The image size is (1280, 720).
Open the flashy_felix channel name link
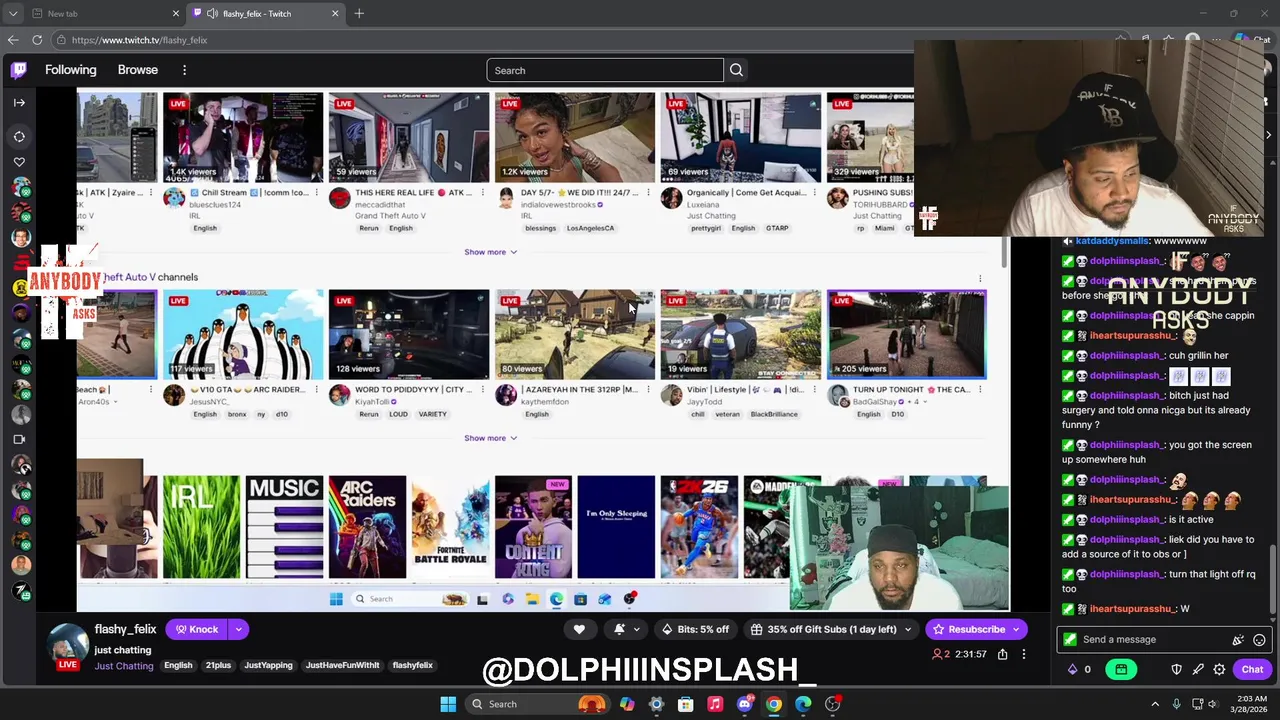pyautogui.click(x=125, y=629)
